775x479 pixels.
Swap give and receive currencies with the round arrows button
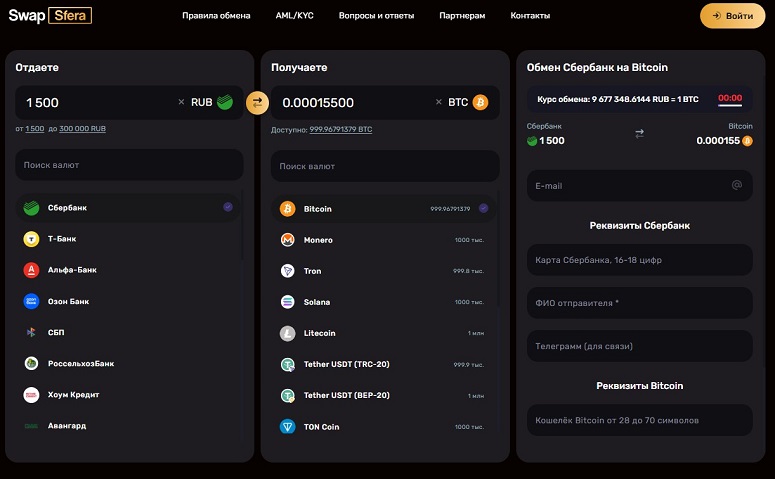click(x=258, y=103)
